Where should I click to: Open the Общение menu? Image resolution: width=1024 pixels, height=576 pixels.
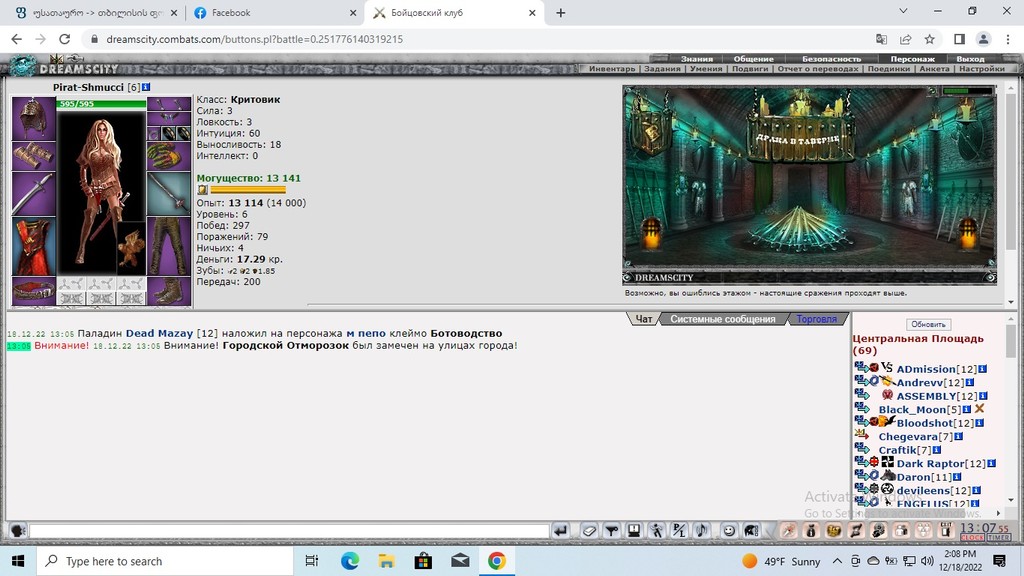[753, 59]
